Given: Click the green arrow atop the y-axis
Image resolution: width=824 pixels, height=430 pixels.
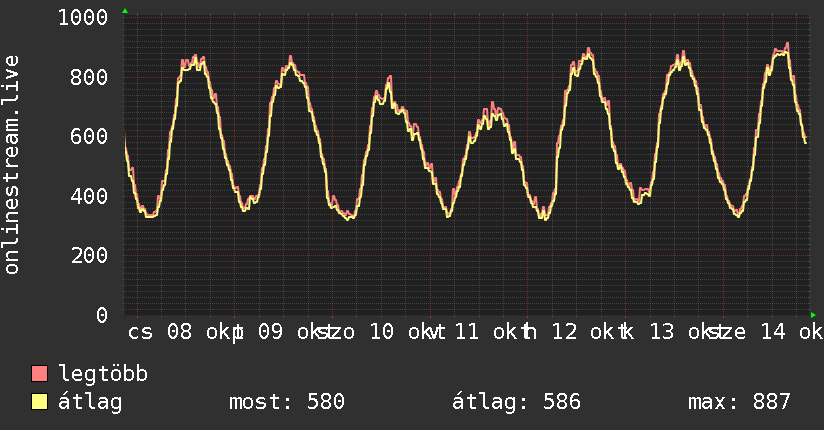Looking at the screenshot, I should [125, 11].
